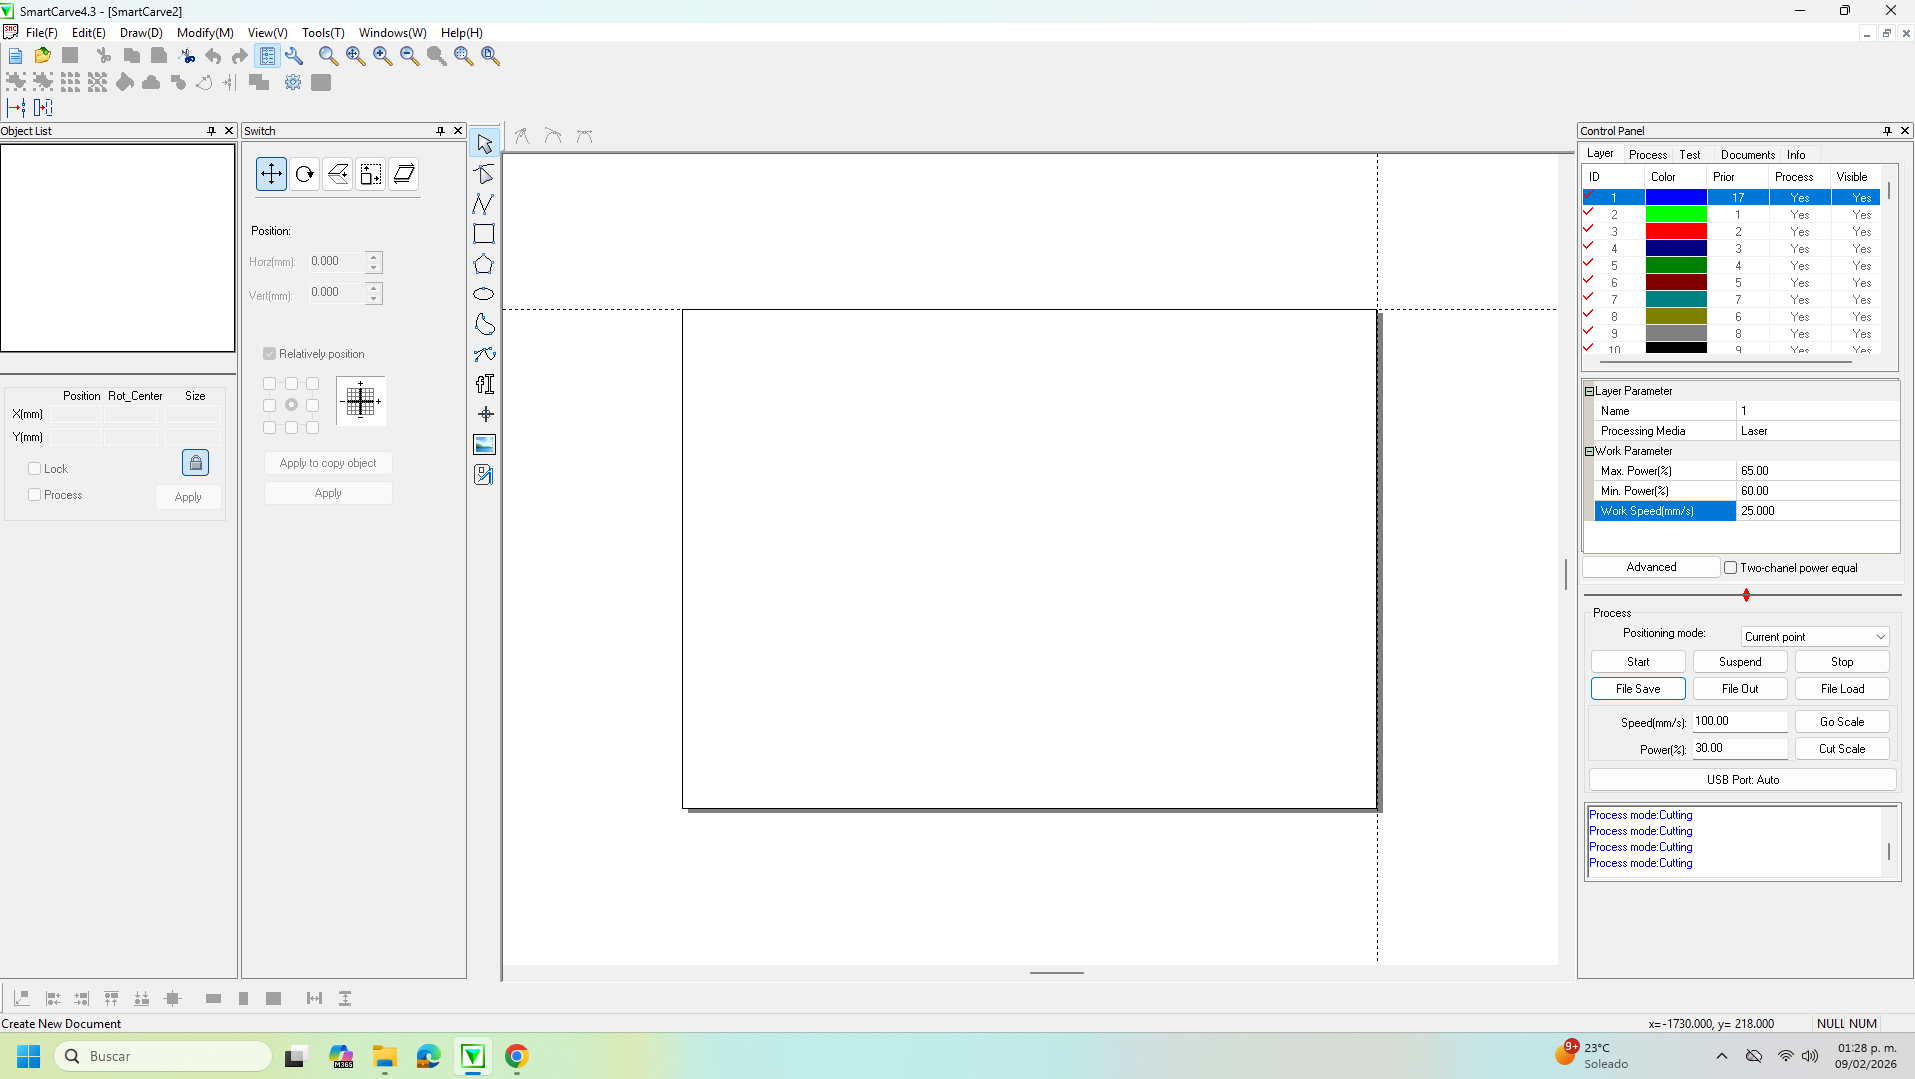Switch to the Size transform mode
Screen dimensions: 1915x1079
[371, 174]
